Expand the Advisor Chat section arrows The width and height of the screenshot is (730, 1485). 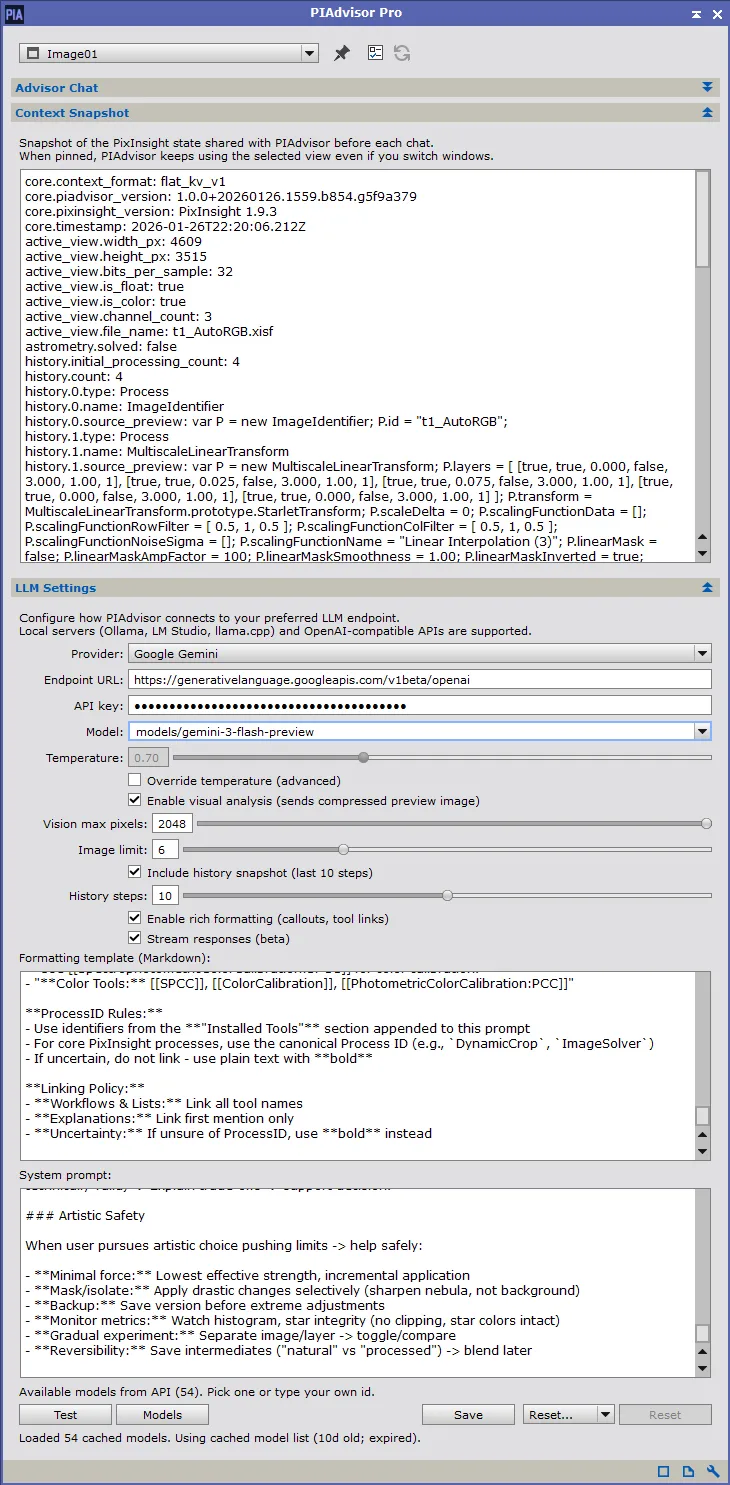[708, 88]
